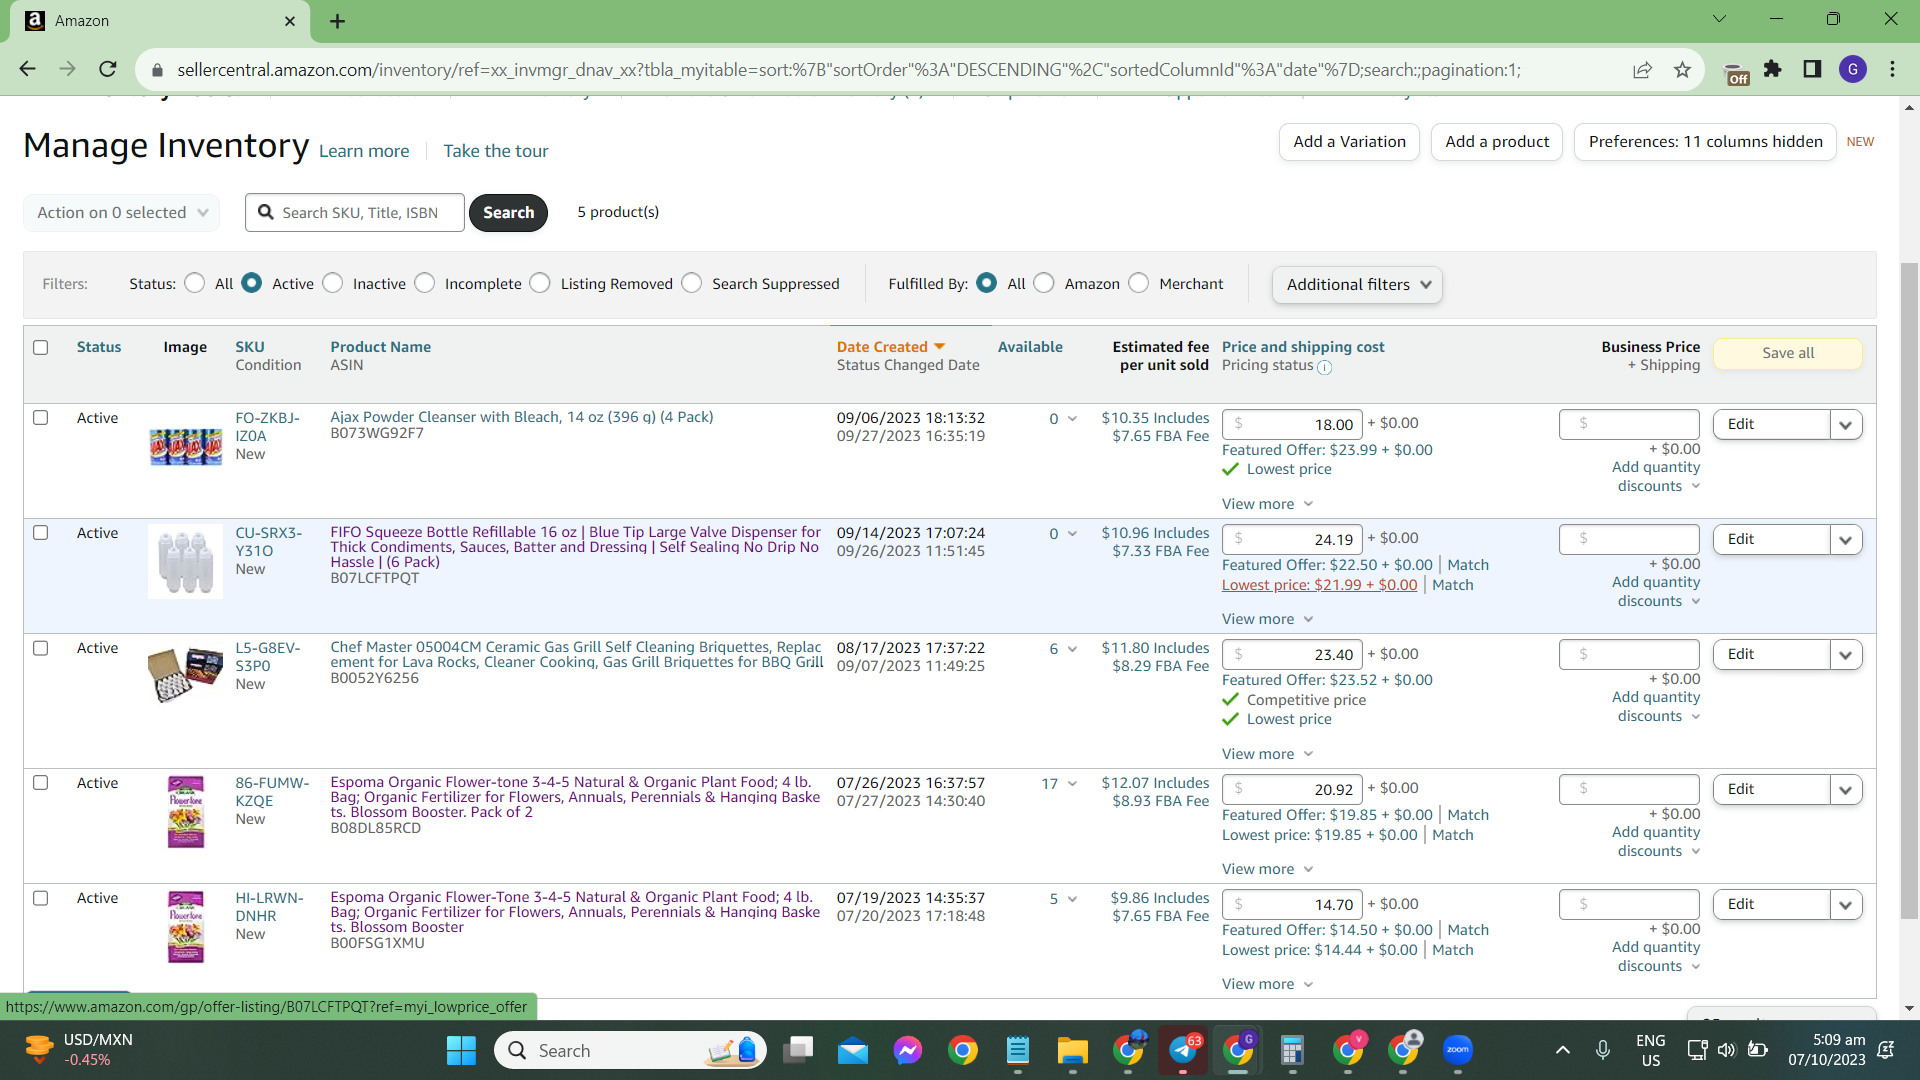Click the Add a product button
Image resolution: width=1920 pixels, height=1080 pixels.
pyautogui.click(x=1497, y=142)
